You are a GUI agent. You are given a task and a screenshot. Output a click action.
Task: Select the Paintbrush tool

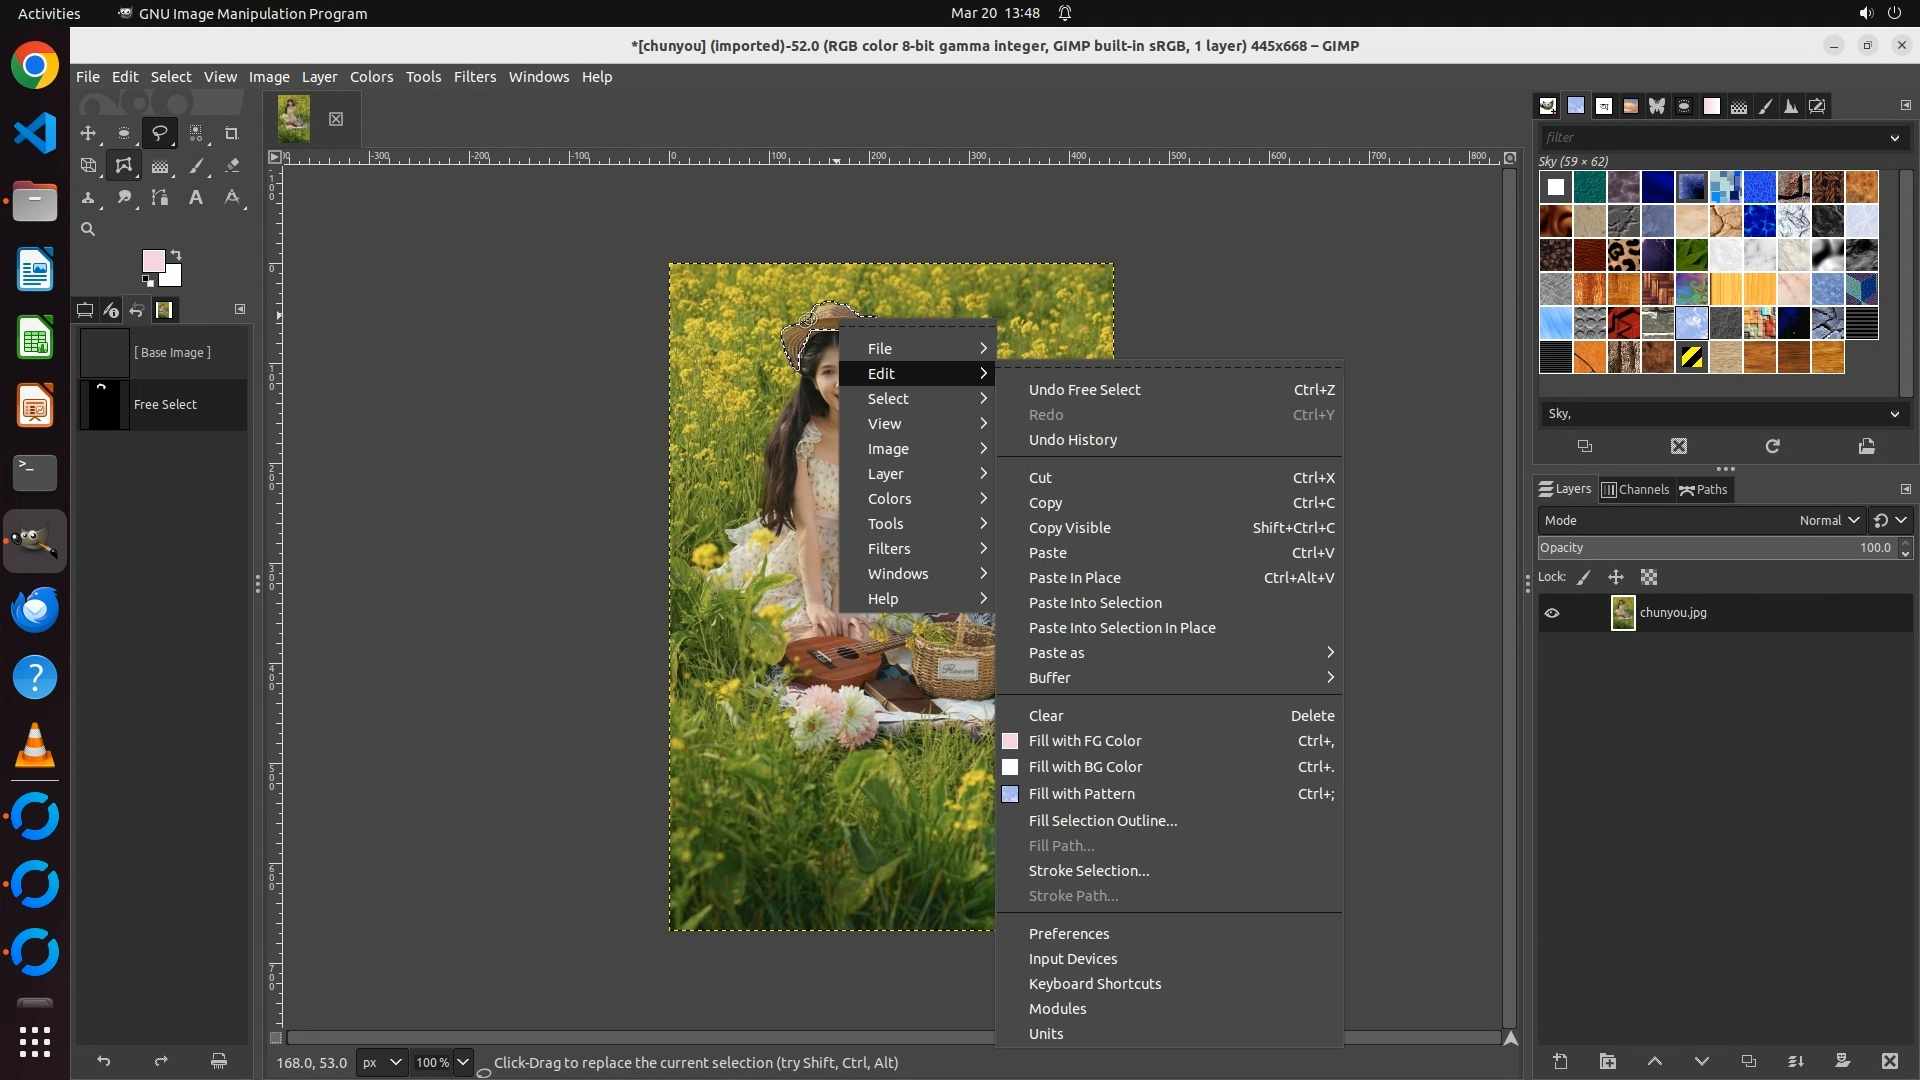click(196, 166)
